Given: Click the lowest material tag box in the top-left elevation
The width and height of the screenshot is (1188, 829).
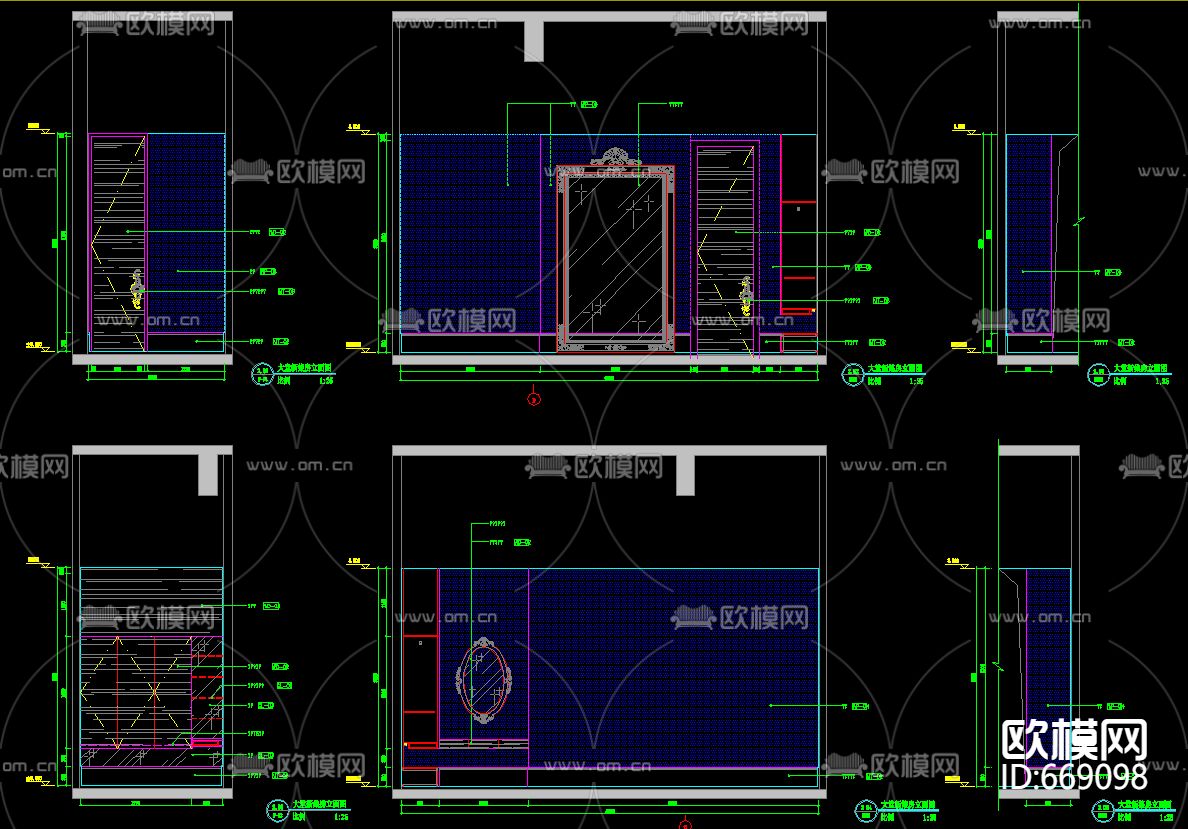Looking at the screenshot, I should pos(280,342).
